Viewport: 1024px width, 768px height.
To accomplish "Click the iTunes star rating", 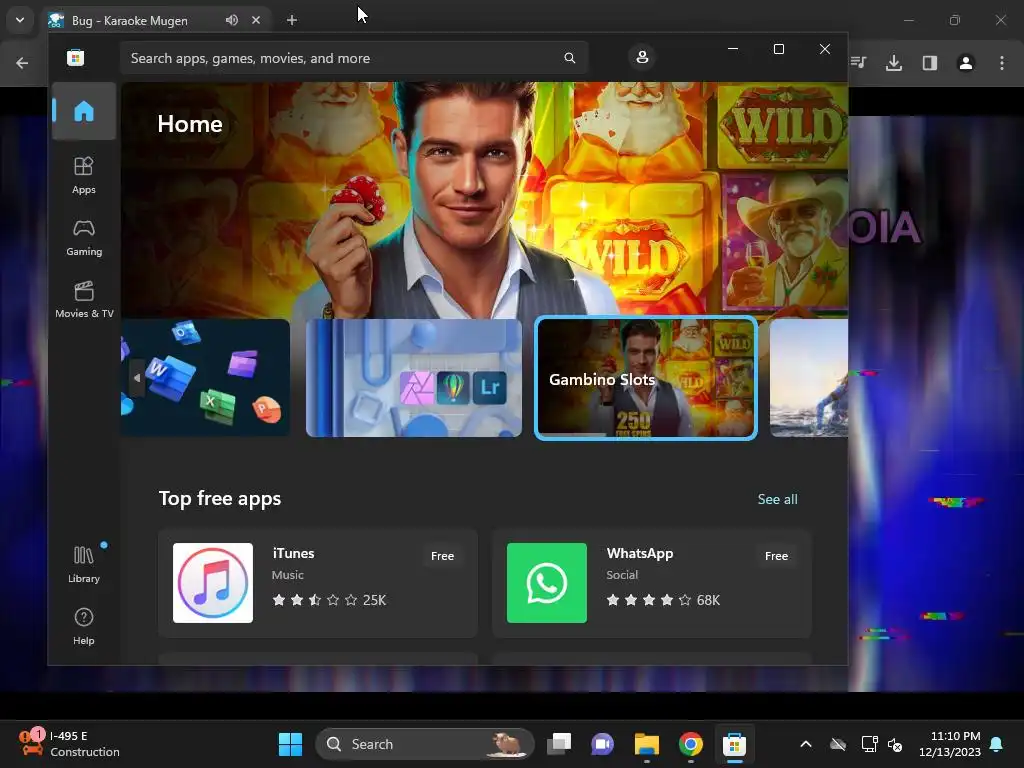I will point(329,600).
